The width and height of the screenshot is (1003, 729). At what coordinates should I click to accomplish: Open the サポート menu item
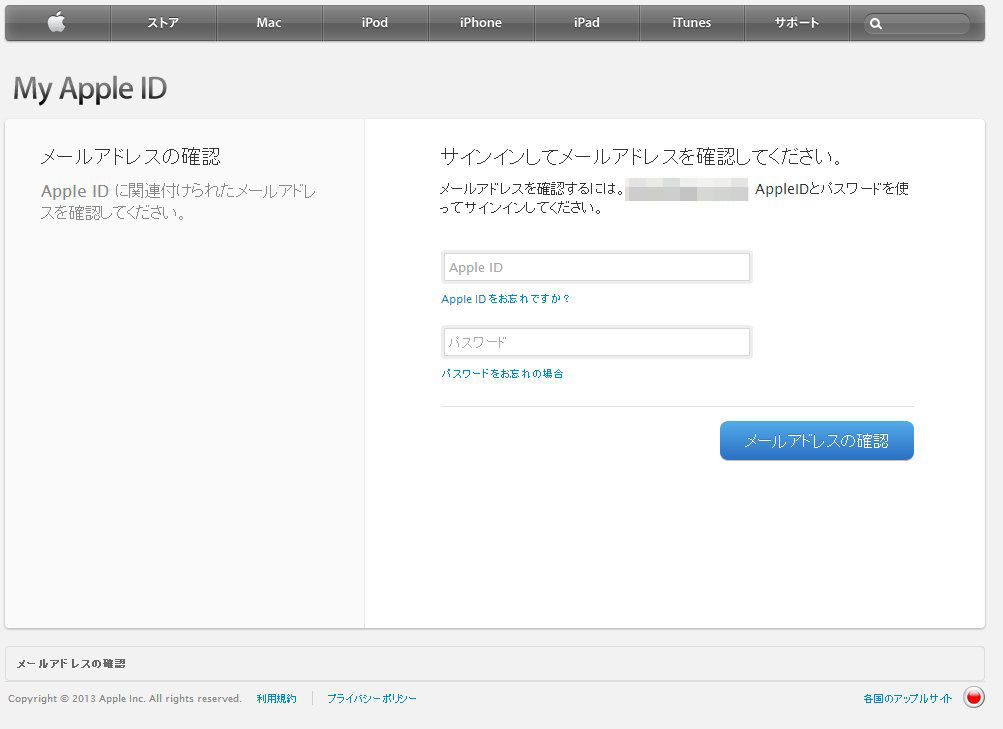(x=796, y=22)
